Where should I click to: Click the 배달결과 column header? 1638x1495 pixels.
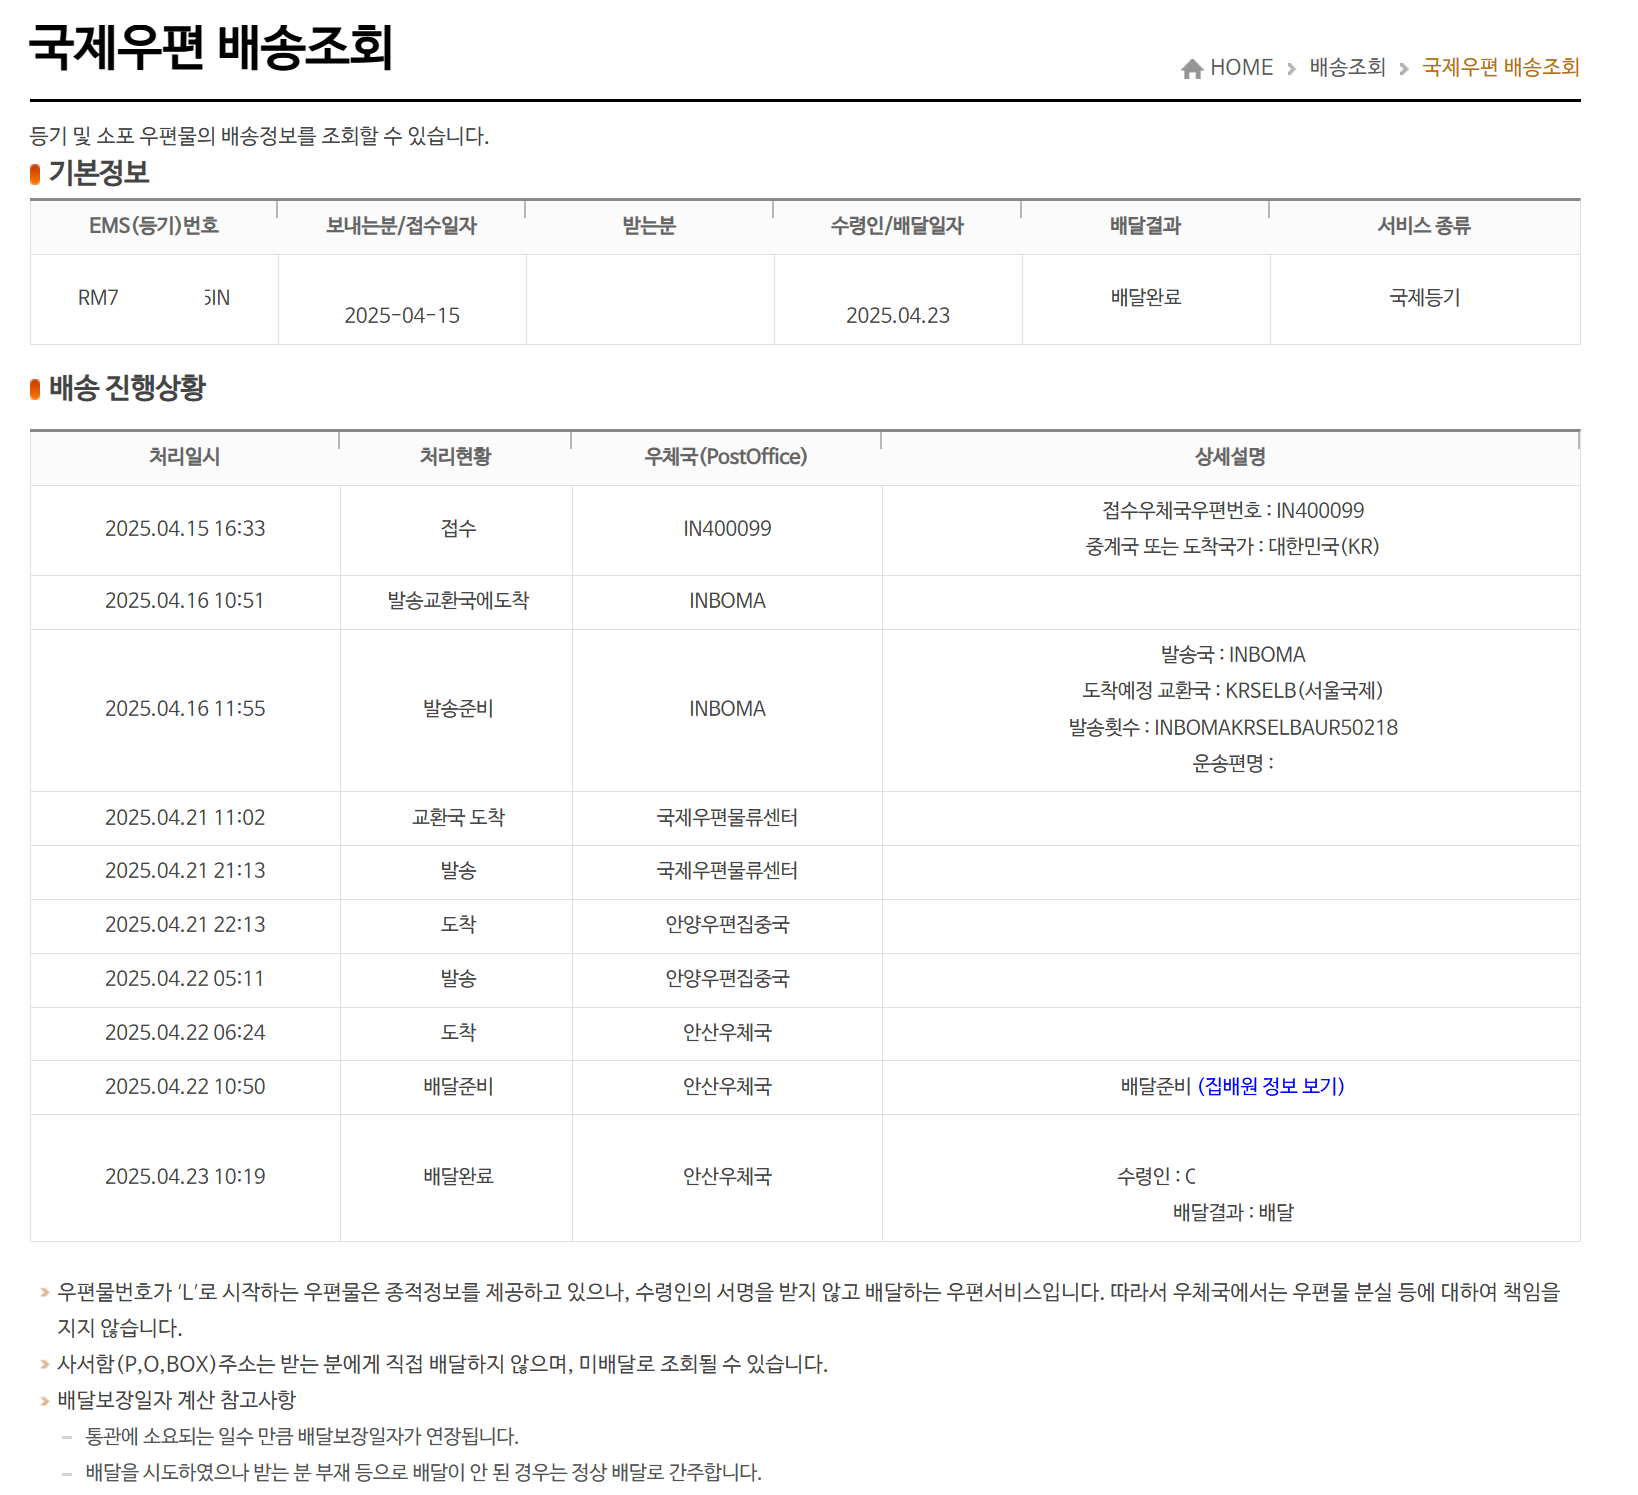pos(1146,226)
